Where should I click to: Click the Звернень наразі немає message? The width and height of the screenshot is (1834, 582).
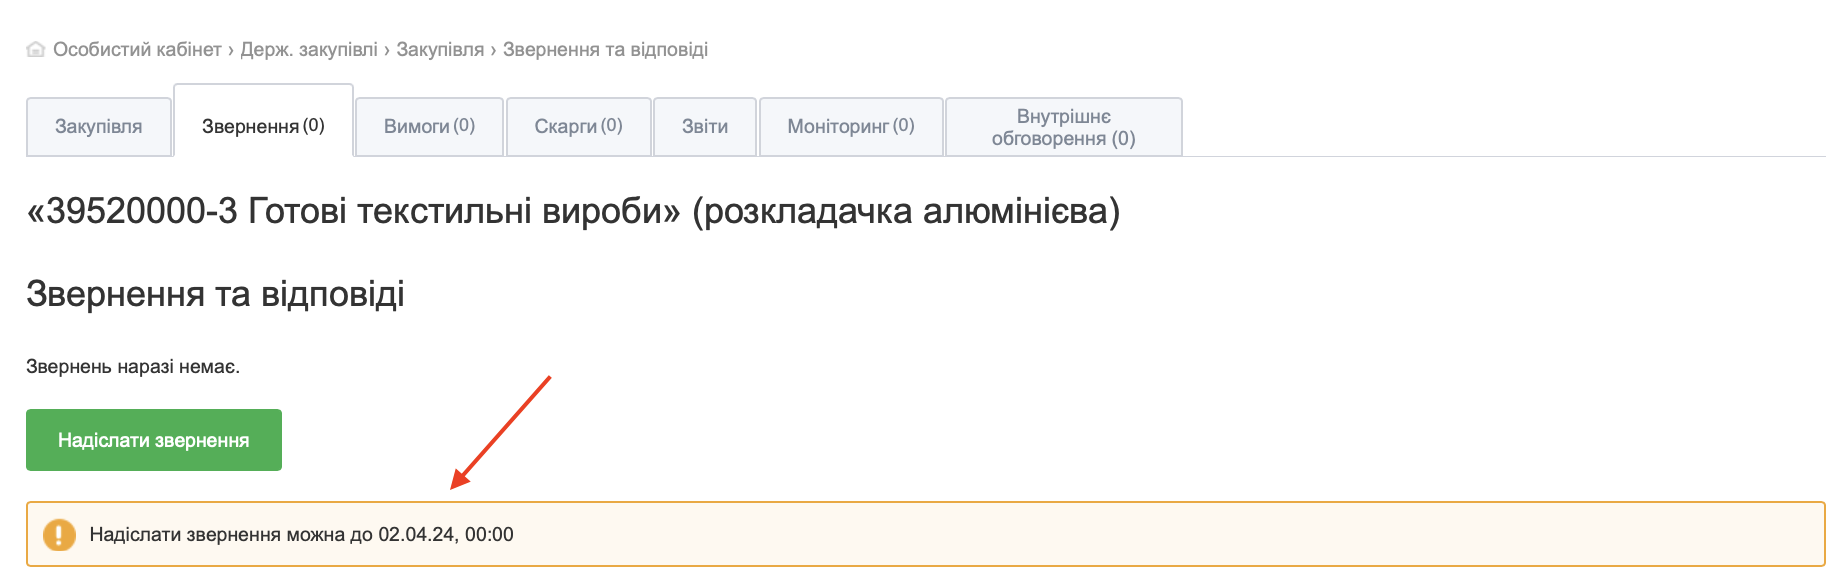point(133,367)
